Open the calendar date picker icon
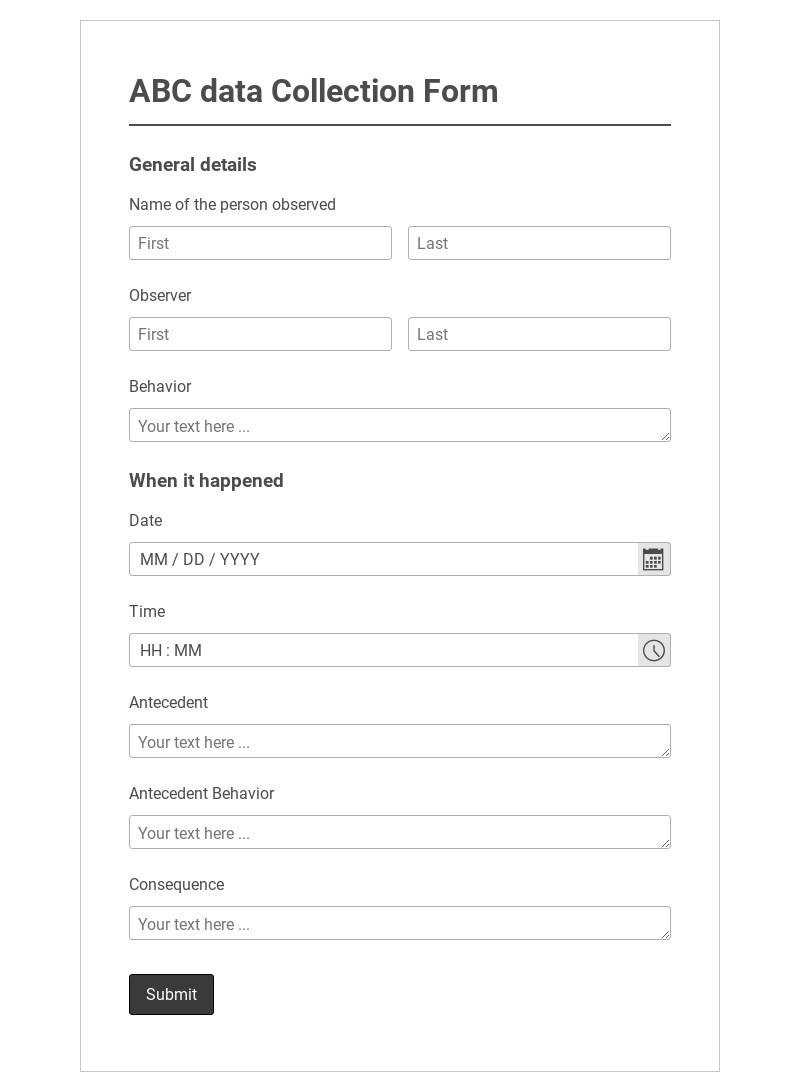This screenshot has height=1072, width=800. (x=653, y=559)
